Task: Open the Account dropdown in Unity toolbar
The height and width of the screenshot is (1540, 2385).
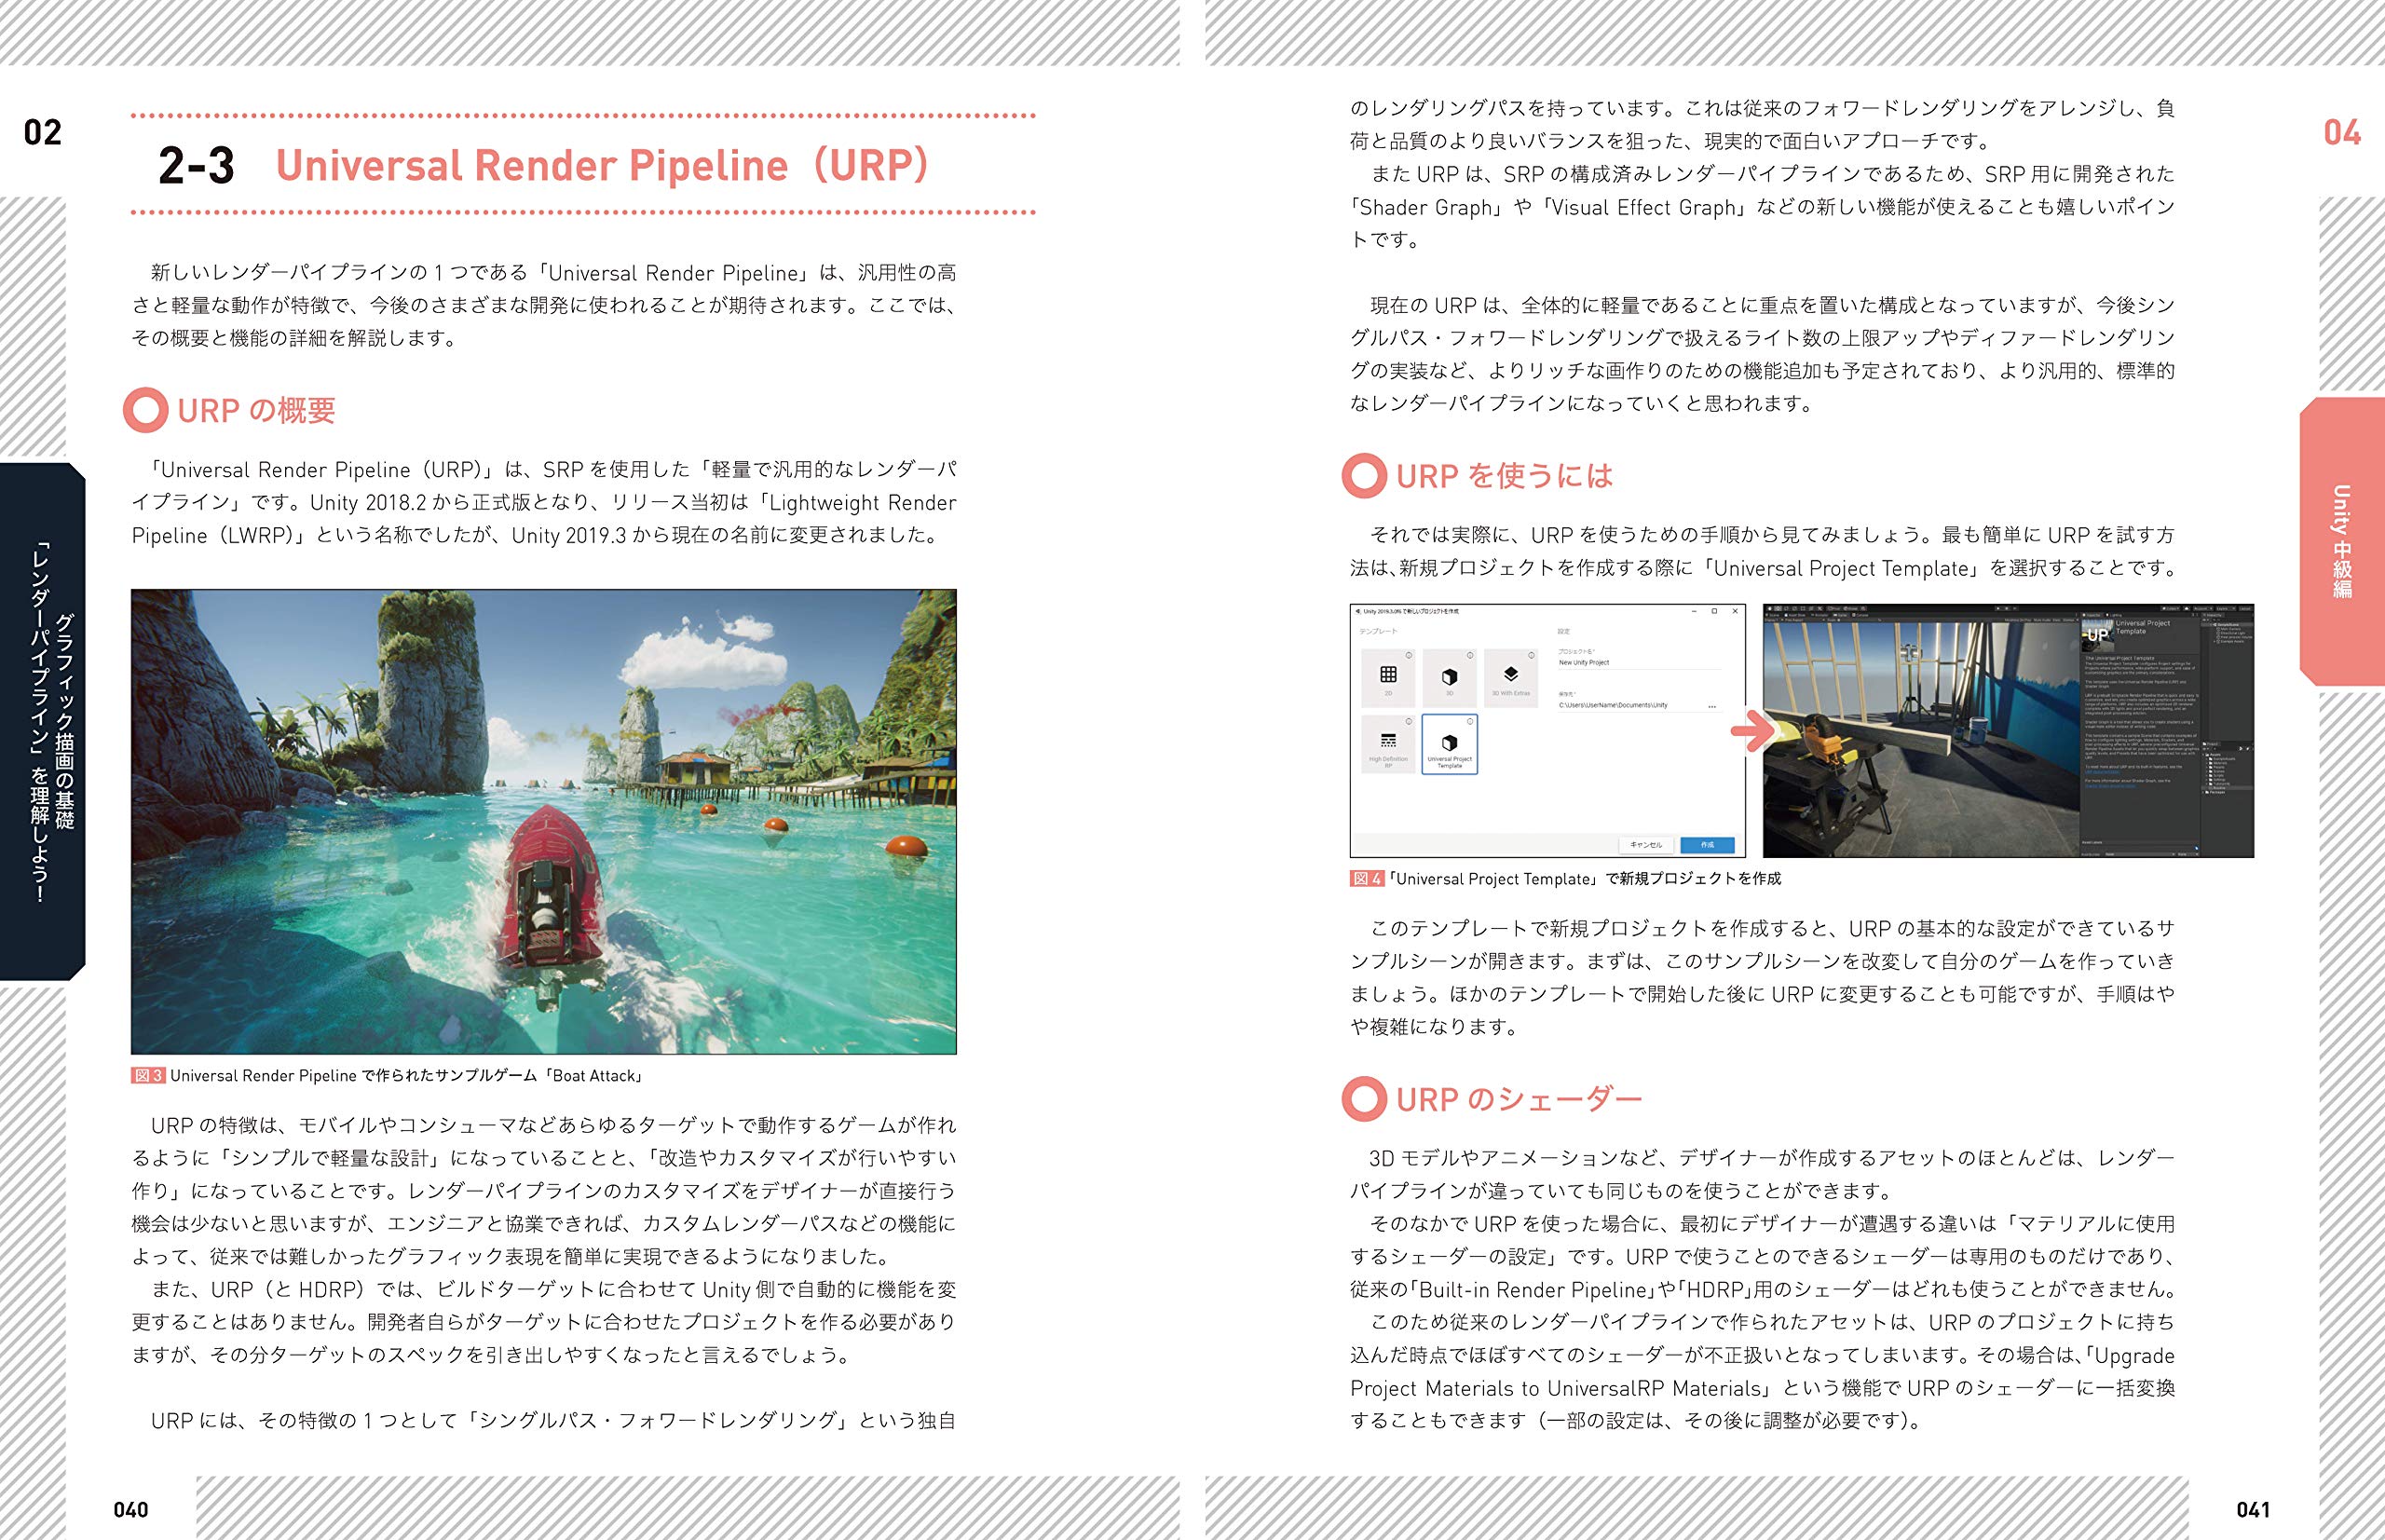Action: tap(2203, 608)
